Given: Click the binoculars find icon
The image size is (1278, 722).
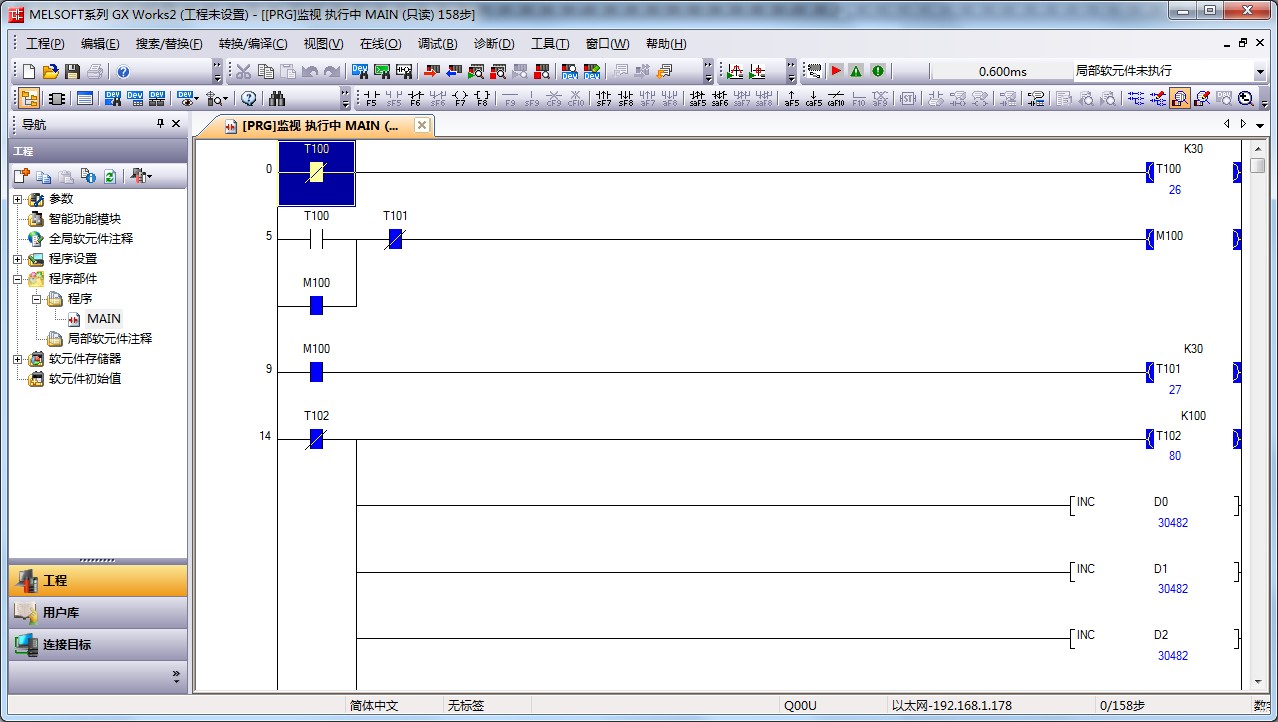Looking at the screenshot, I should tap(277, 98).
